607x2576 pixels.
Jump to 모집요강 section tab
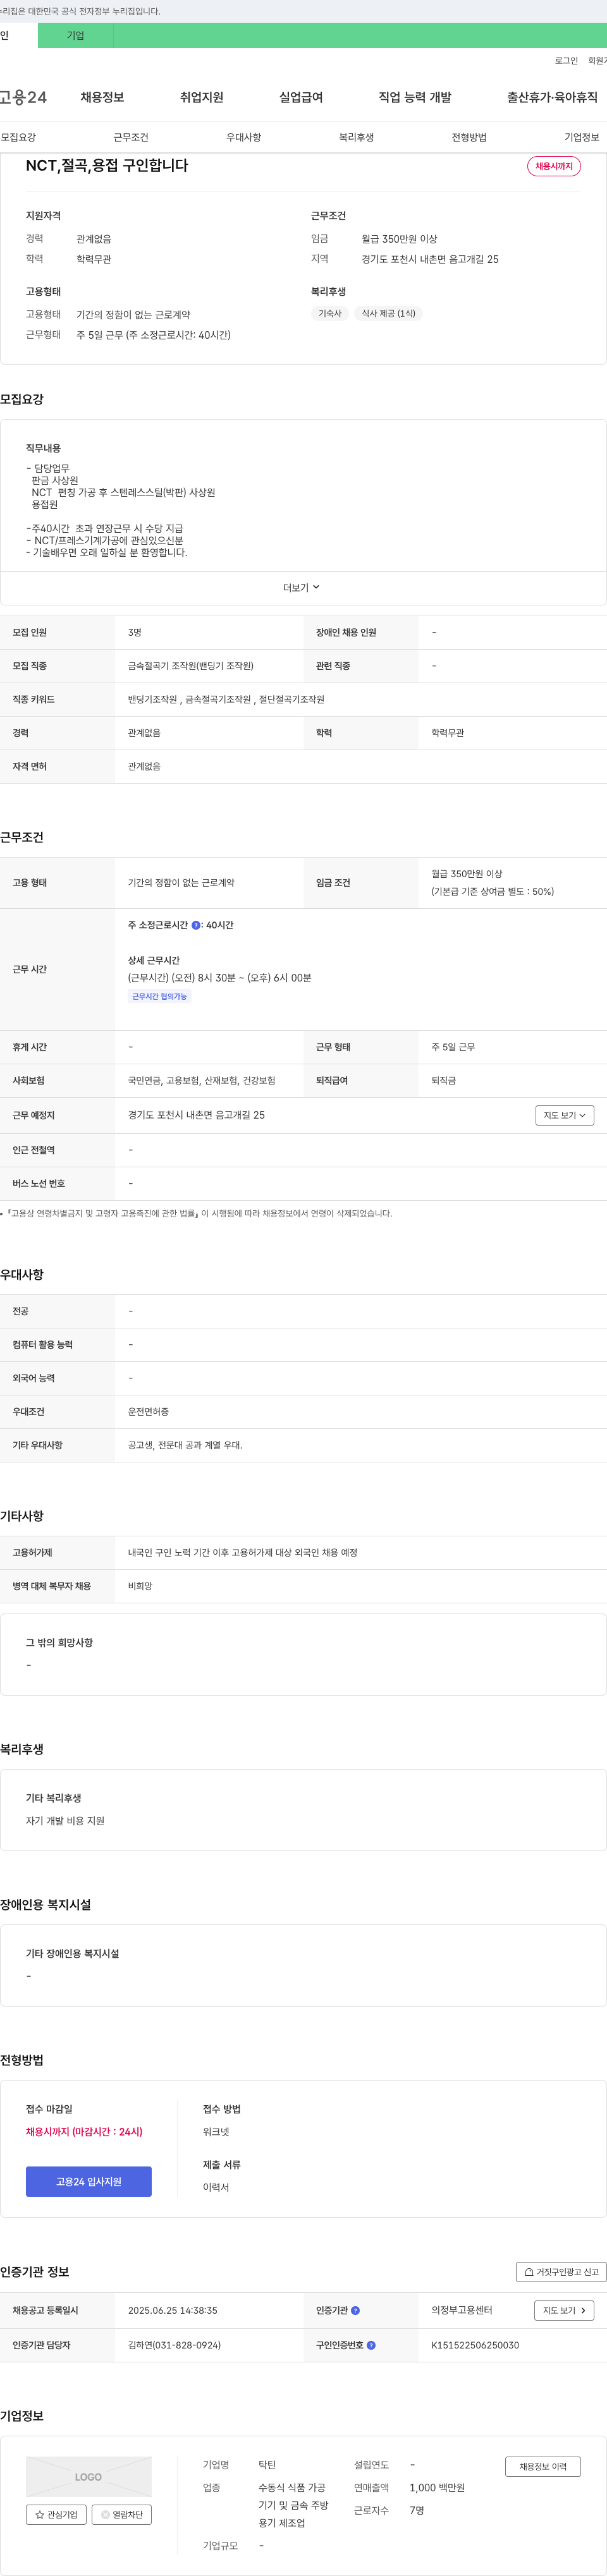click(18, 137)
